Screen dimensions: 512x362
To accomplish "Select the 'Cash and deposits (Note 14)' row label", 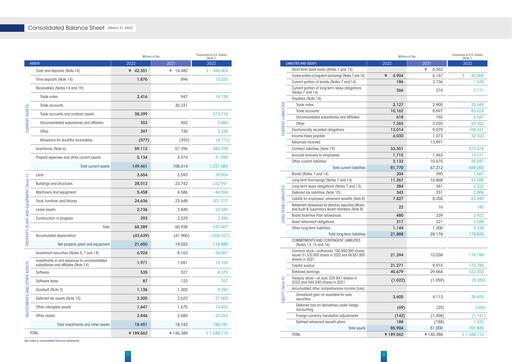I will click(58, 71).
